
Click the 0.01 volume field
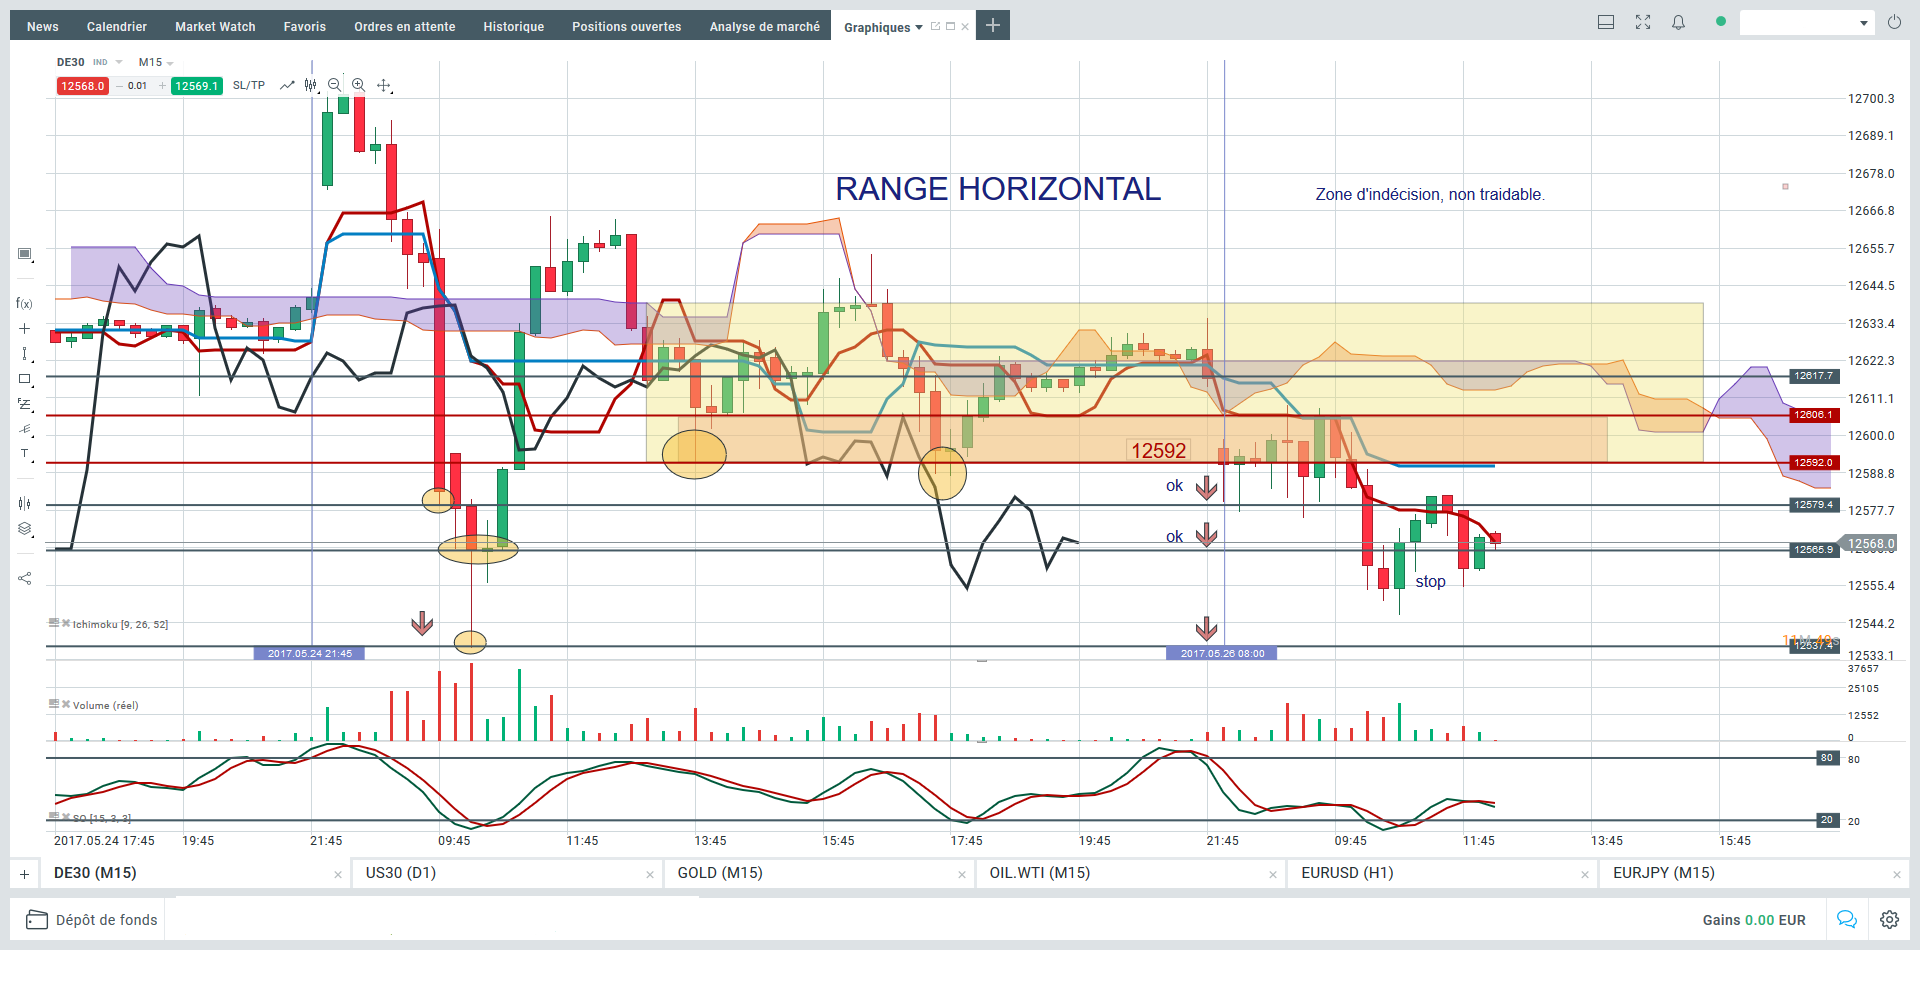138,86
